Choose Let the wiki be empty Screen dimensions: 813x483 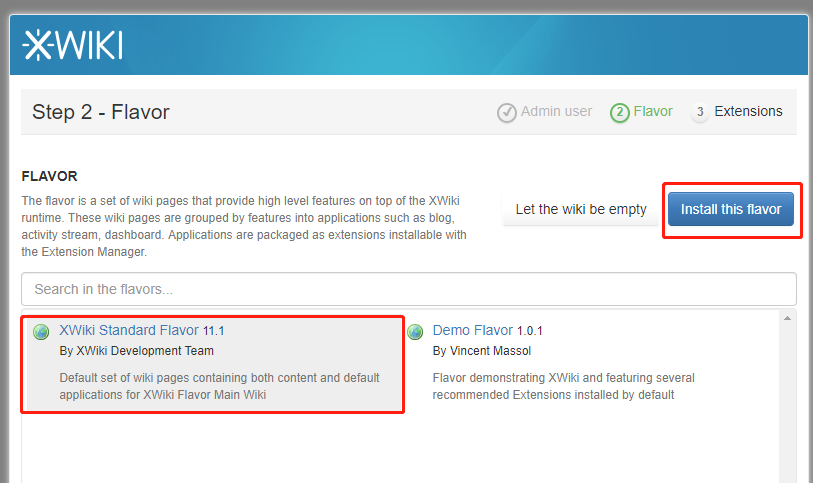(x=581, y=209)
